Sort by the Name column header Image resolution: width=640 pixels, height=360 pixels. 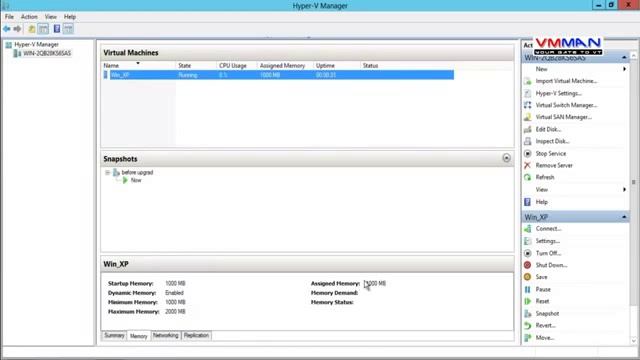point(138,65)
